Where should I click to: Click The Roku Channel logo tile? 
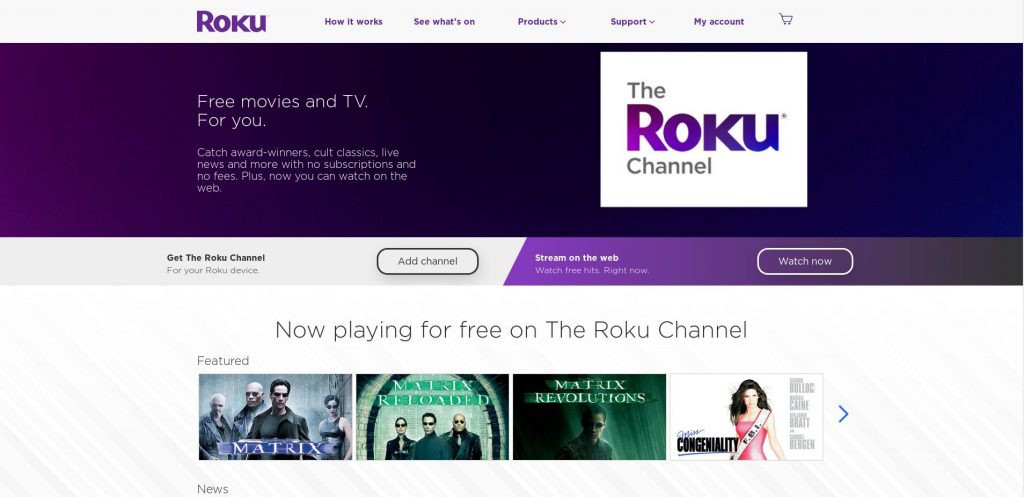(x=703, y=129)
